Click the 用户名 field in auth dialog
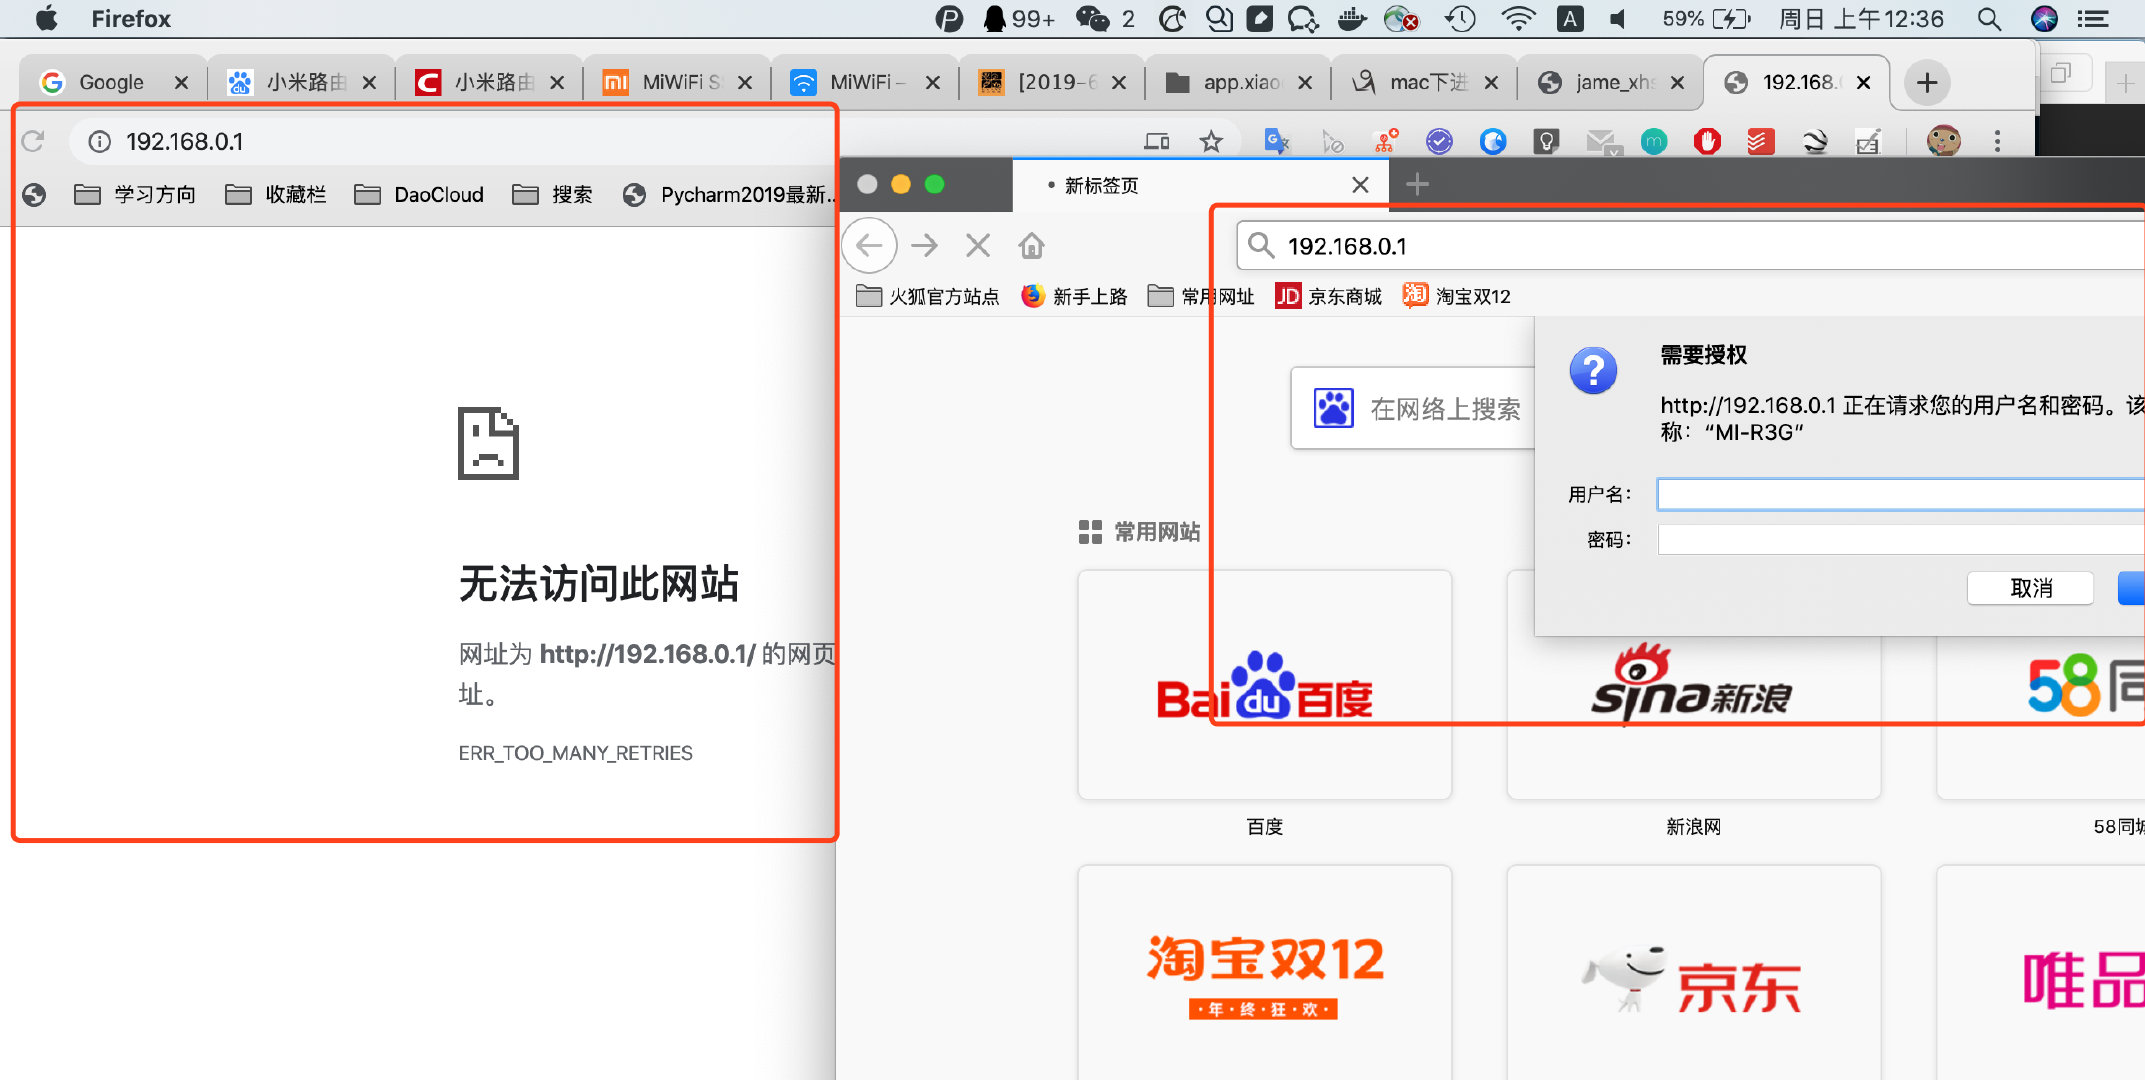 click(1900, 494)
